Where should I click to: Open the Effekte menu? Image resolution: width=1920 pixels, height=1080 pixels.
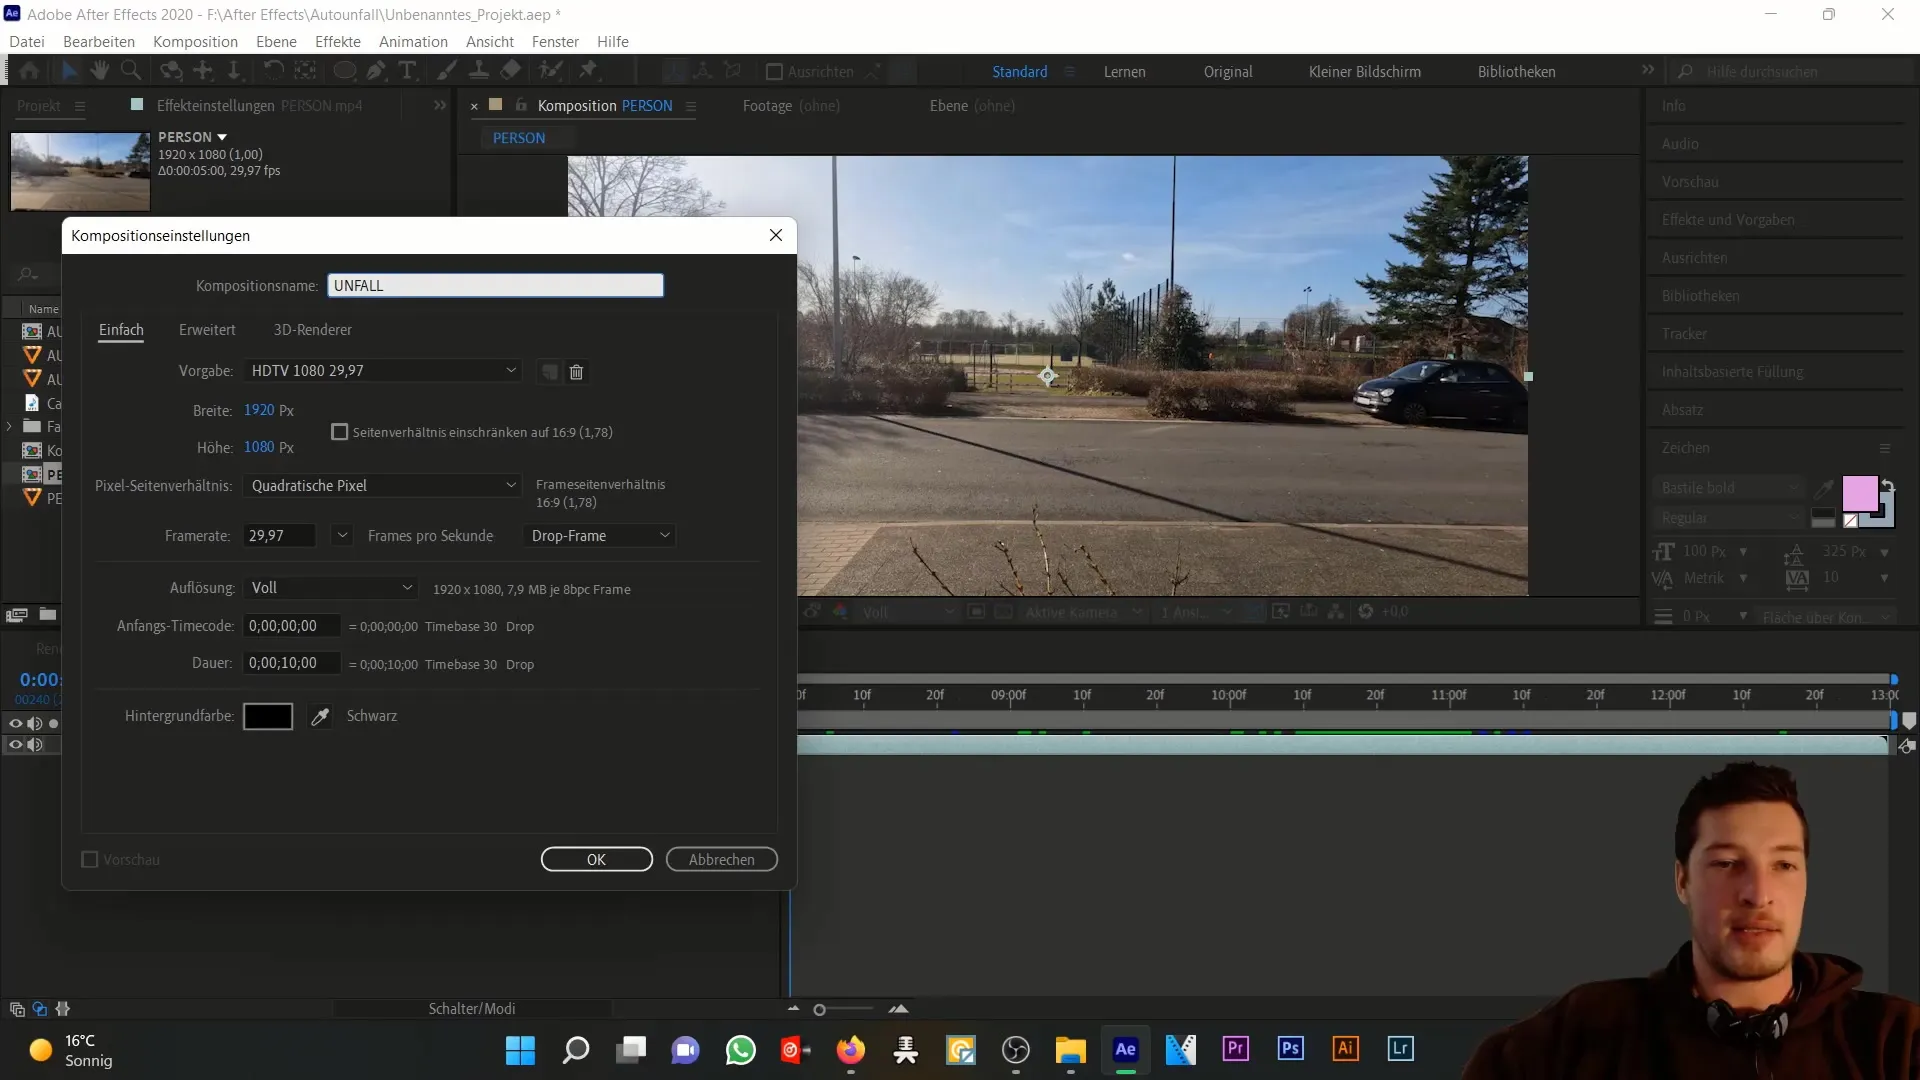click(338, 42)
